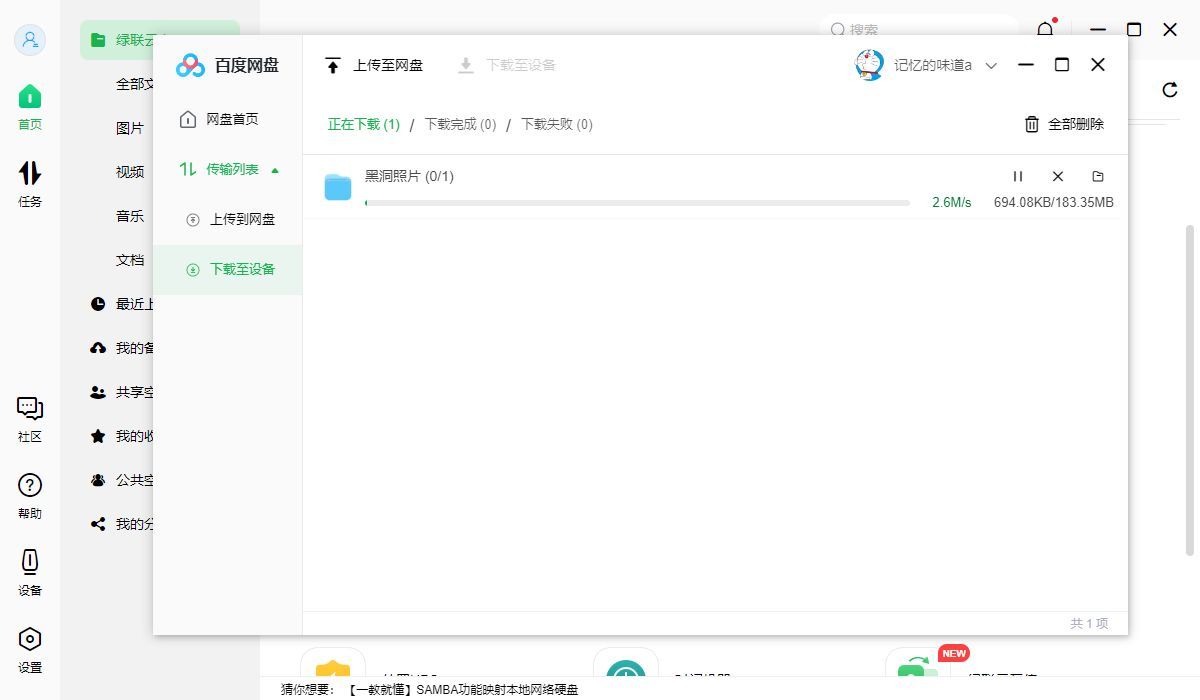Click the 上传至网盘 button
1200x700 pixels.
(374, 65)
